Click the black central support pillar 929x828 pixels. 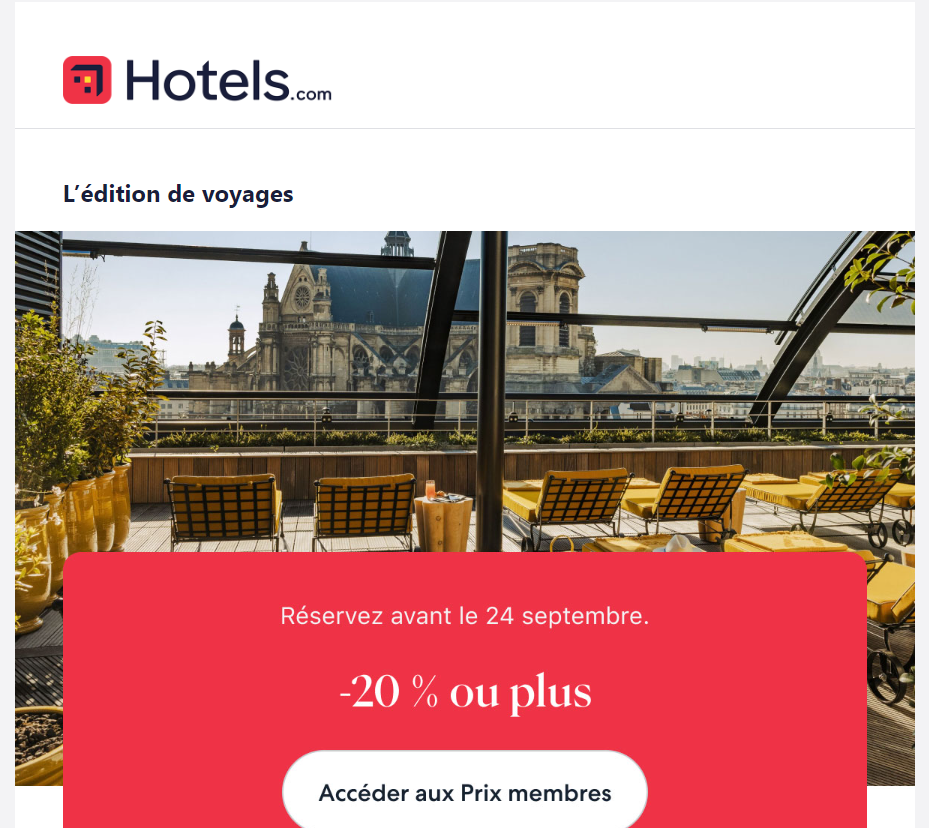pos(493,391)
